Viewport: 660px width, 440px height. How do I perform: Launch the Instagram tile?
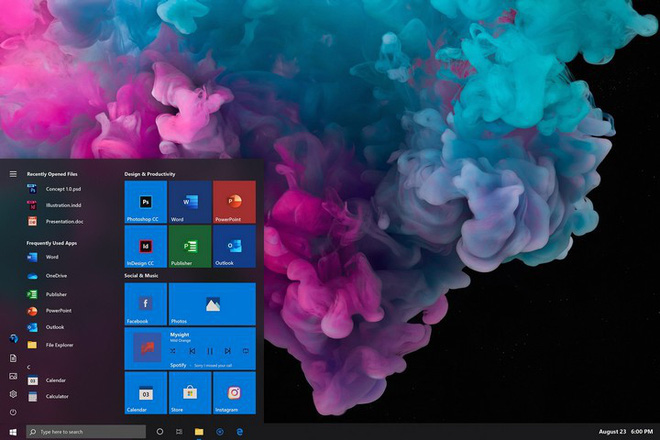tap(234, 393)
